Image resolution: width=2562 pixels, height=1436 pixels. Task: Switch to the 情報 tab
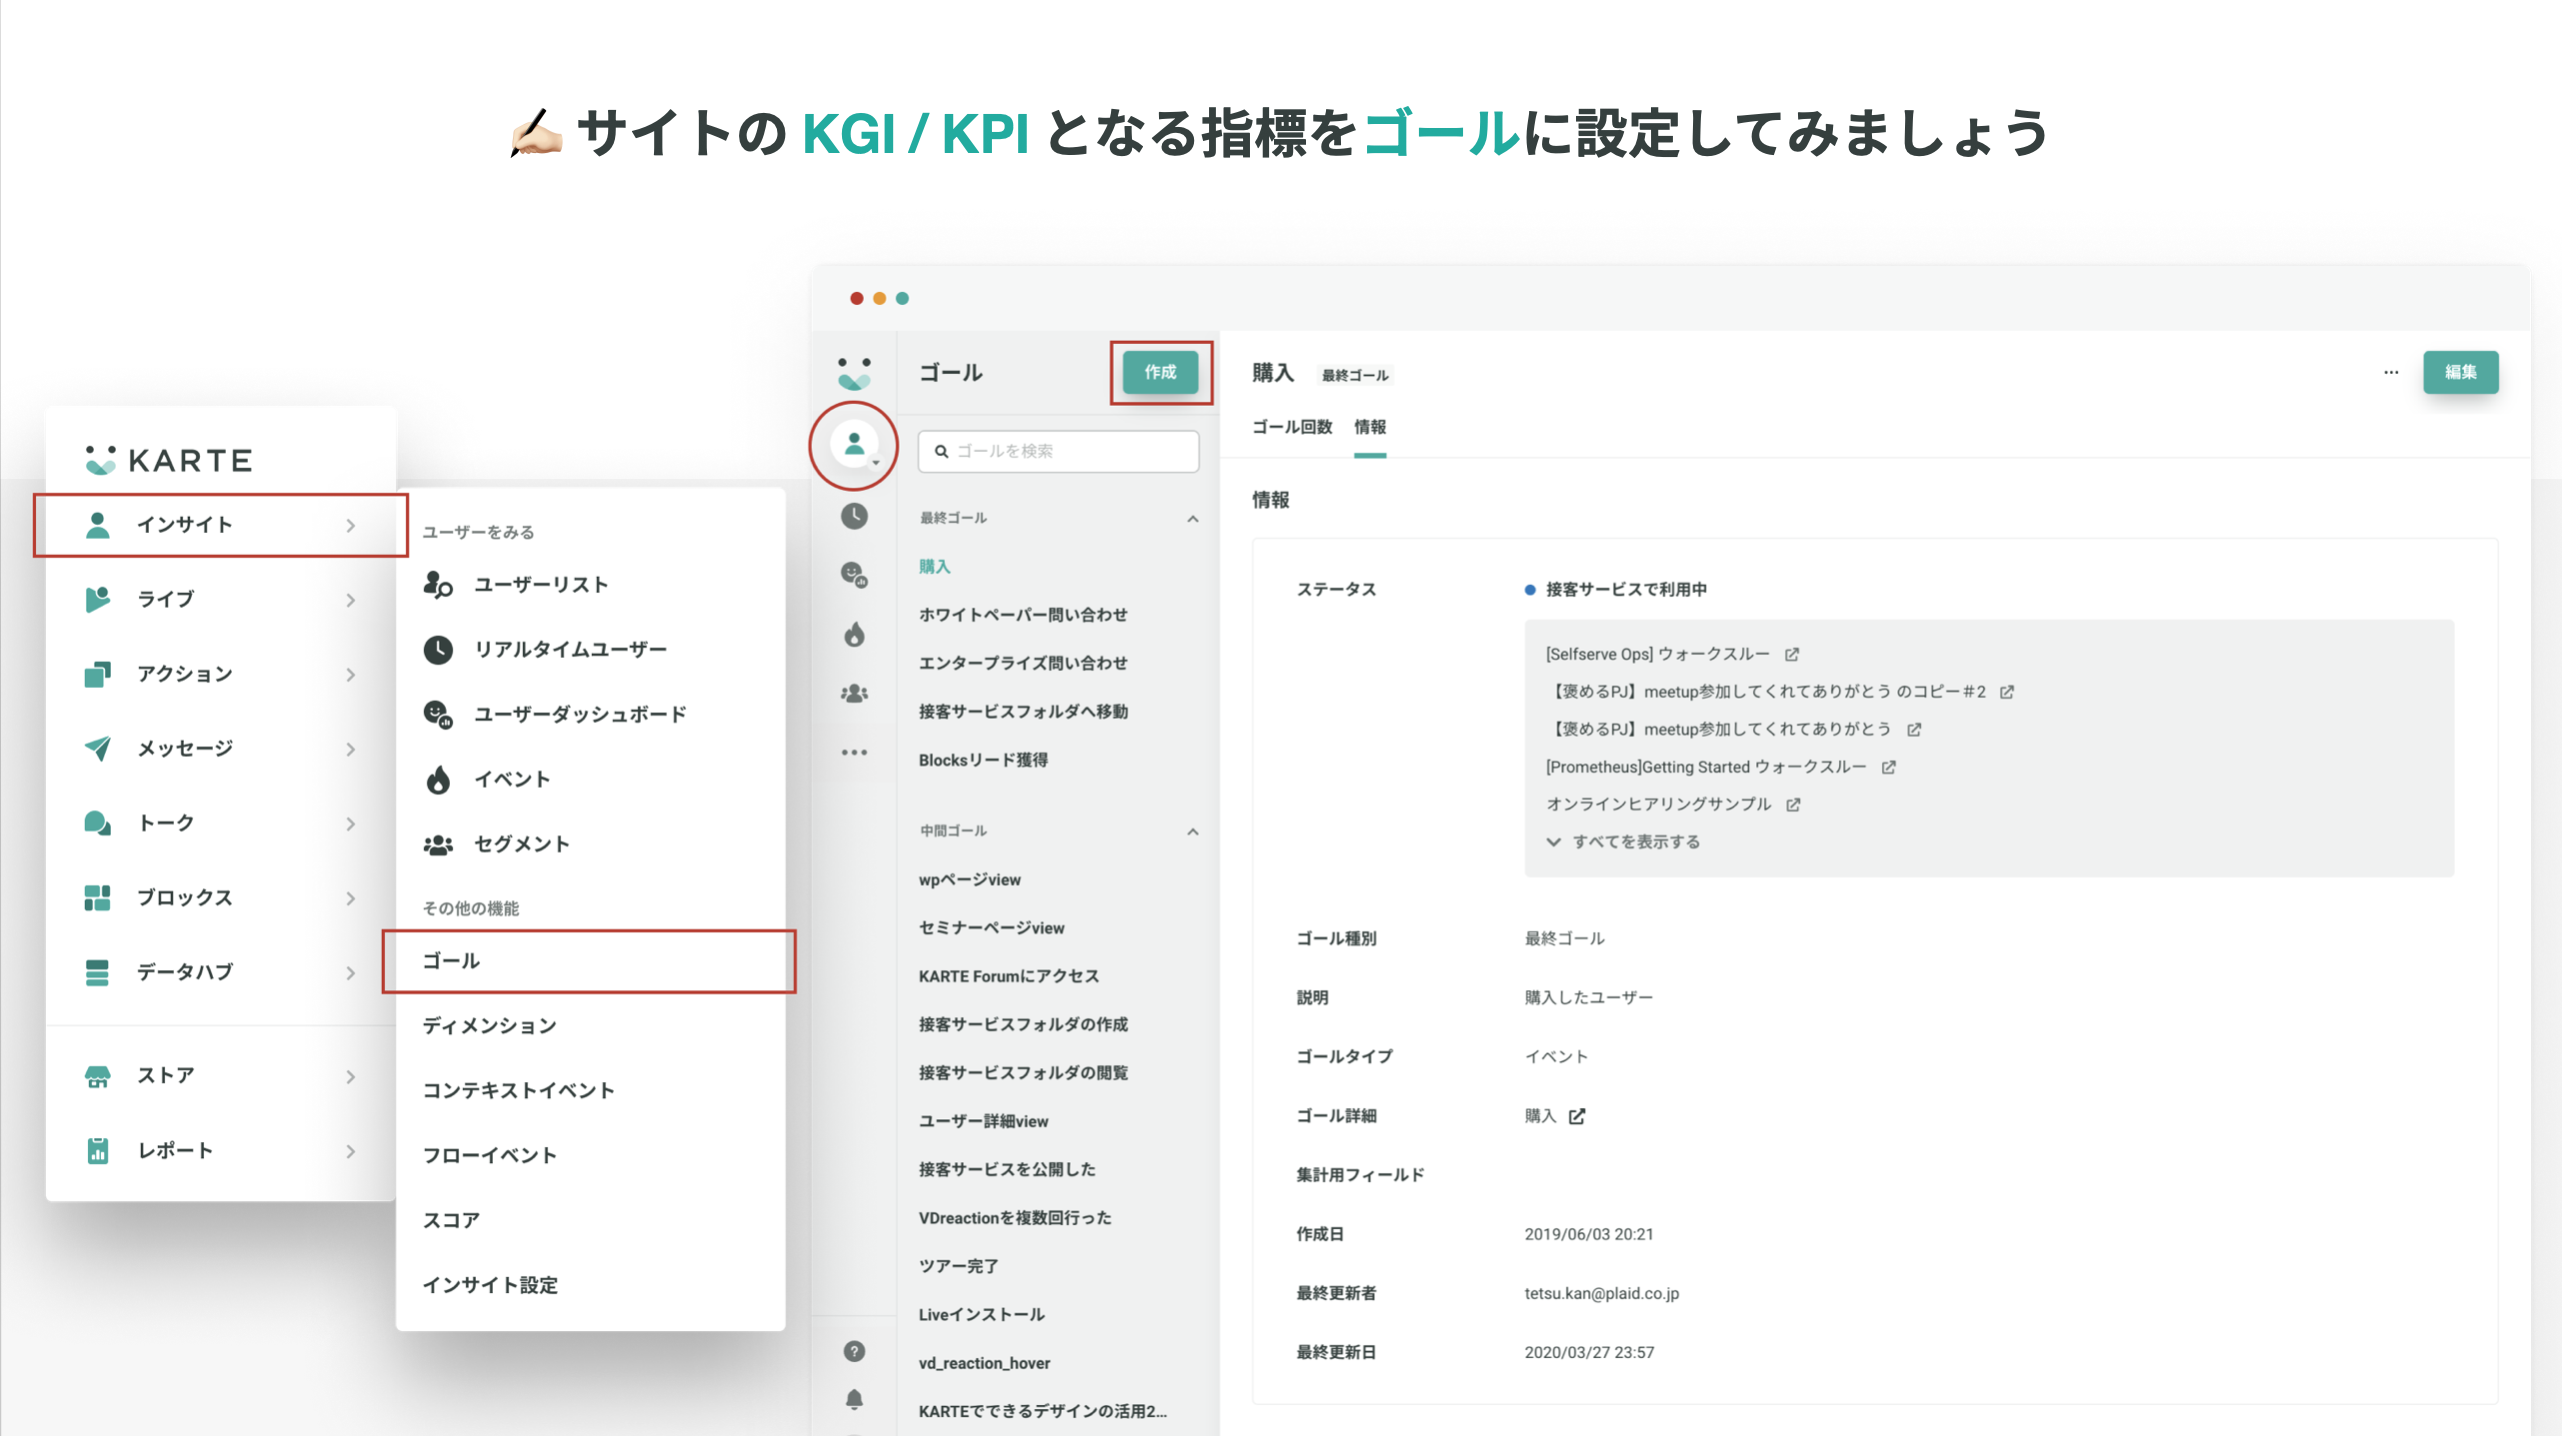click(1370, 427)
